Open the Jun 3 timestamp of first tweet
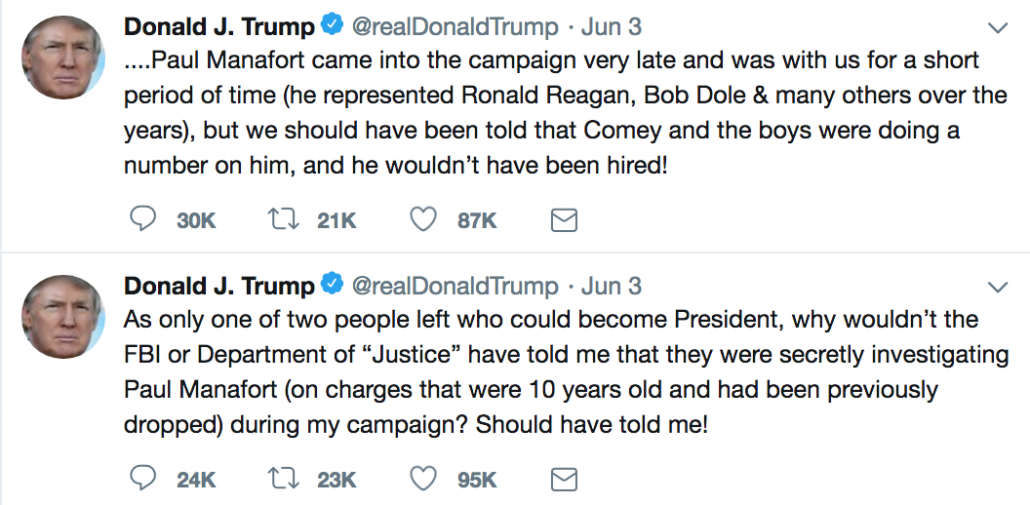 [611, 27]
